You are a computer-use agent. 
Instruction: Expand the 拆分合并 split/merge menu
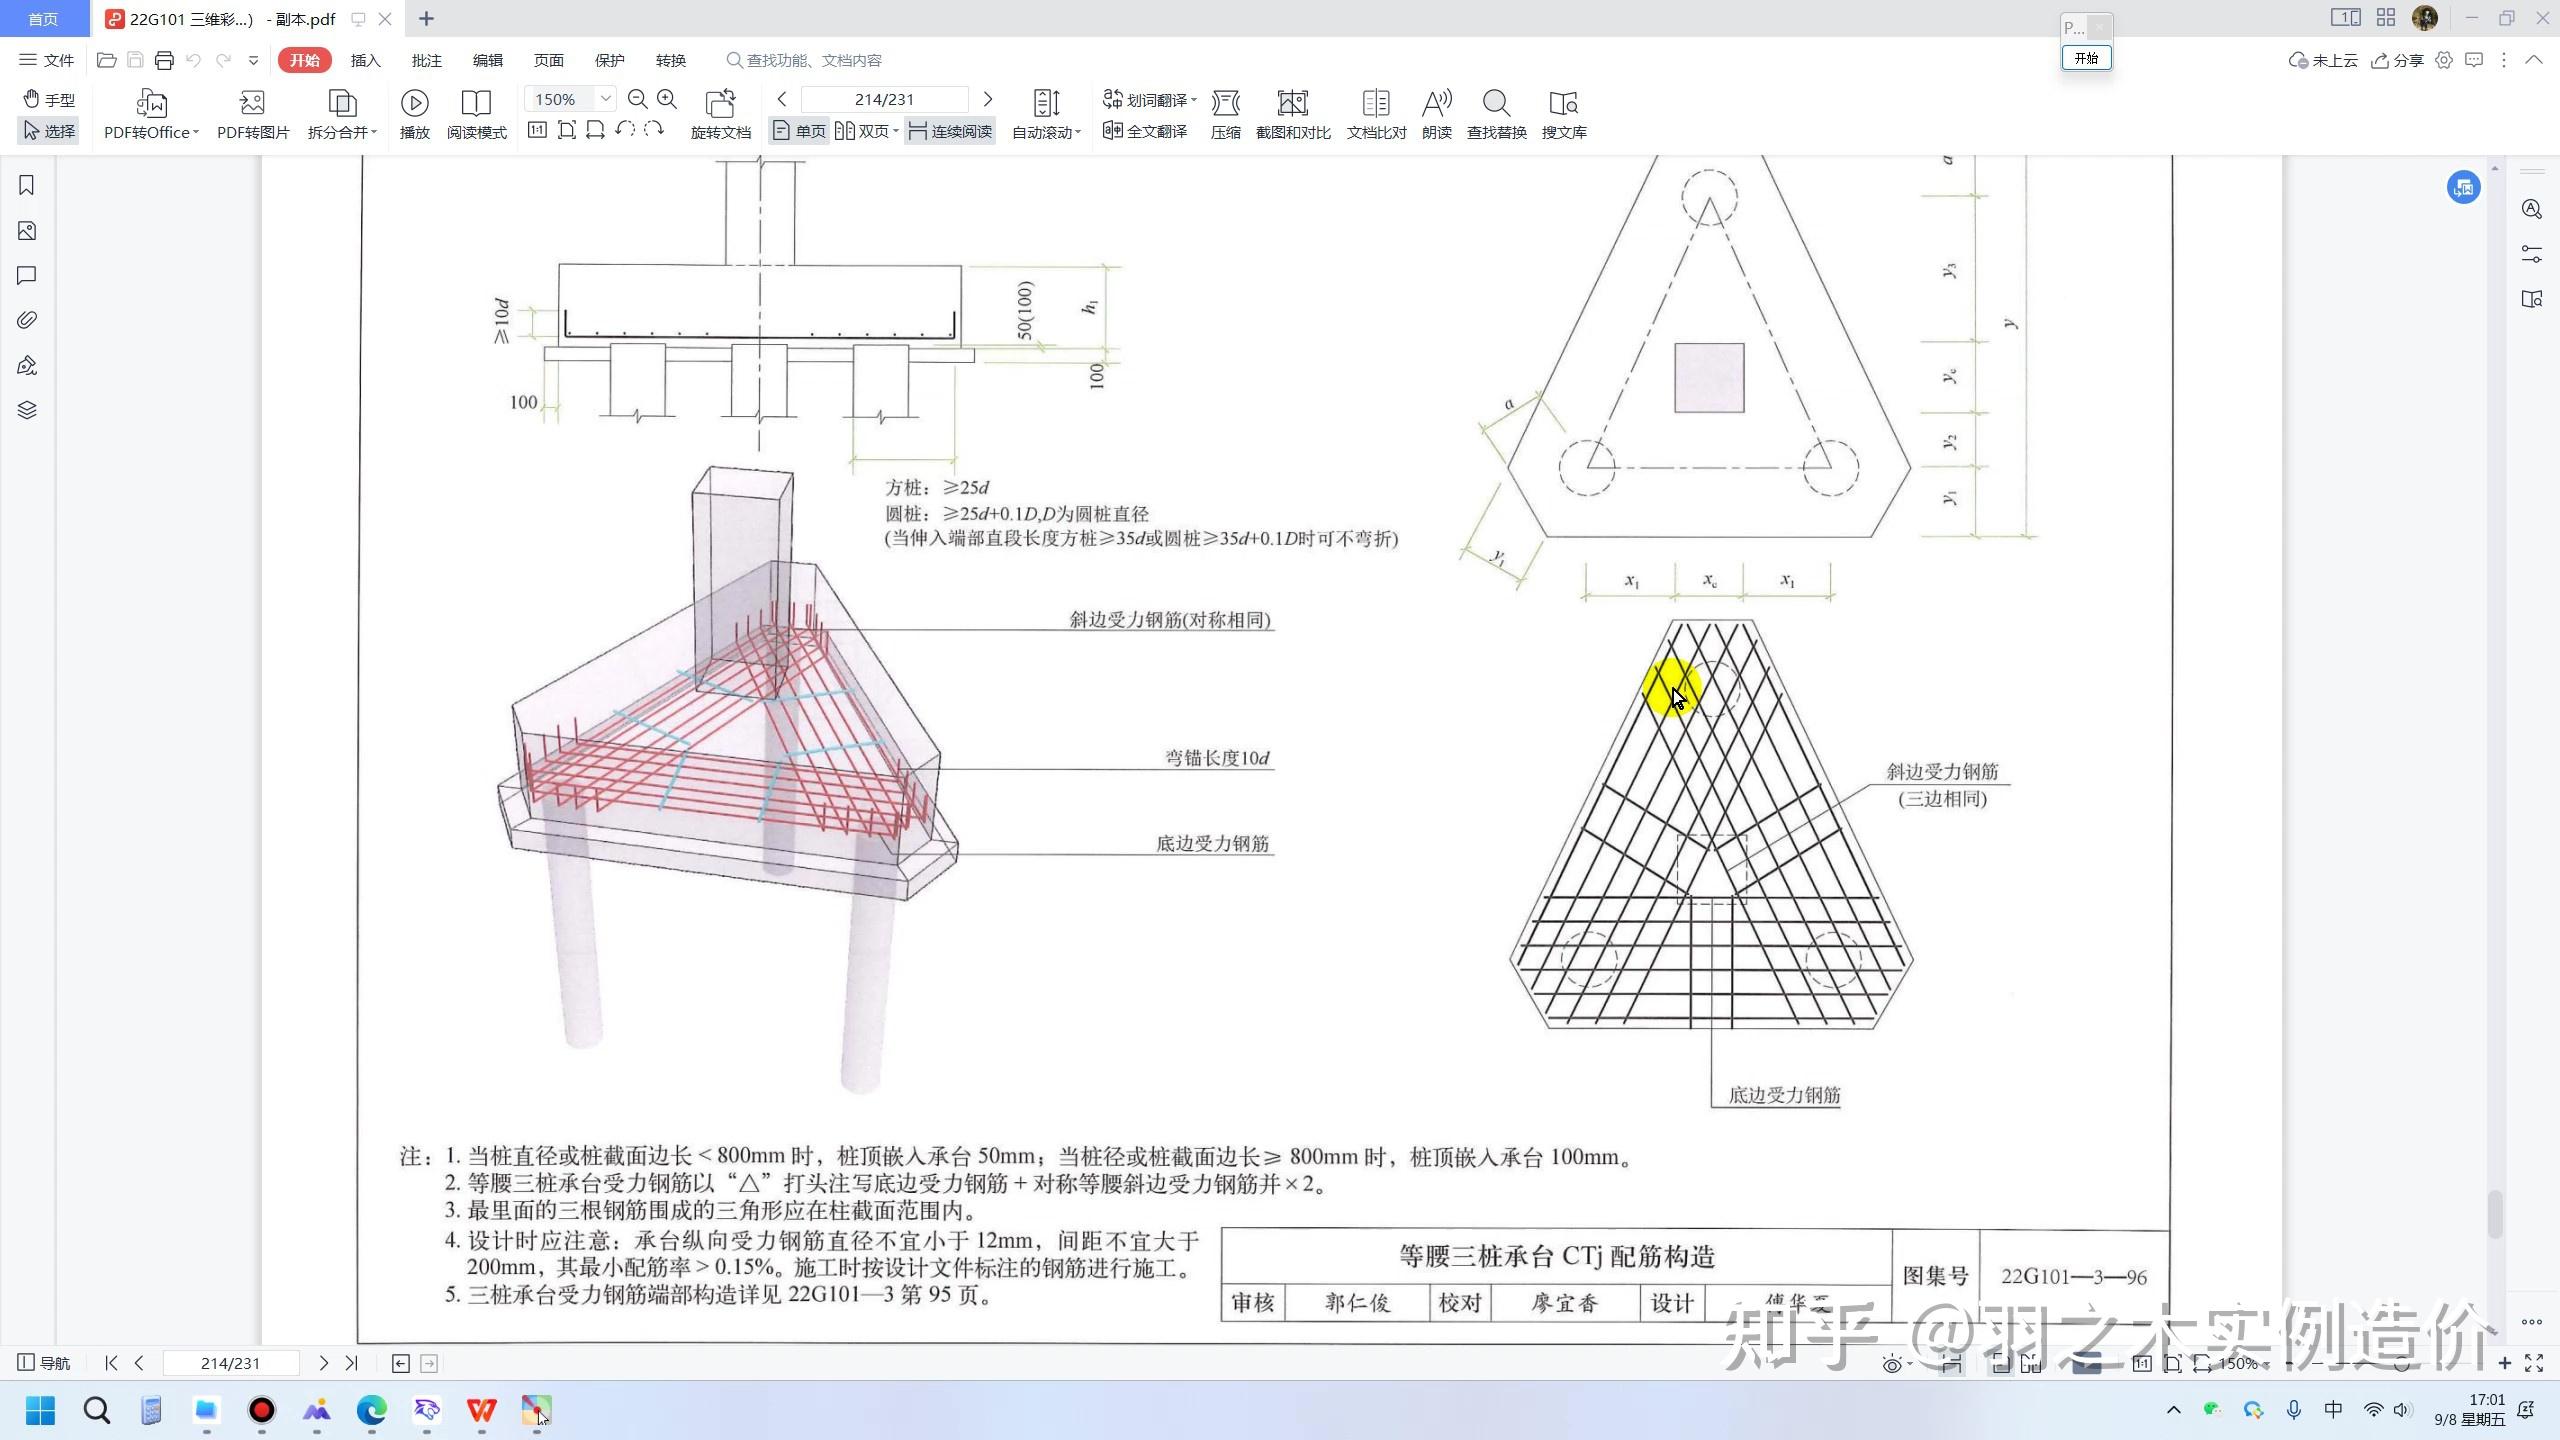pyautogui.click(x=342, y=114)
